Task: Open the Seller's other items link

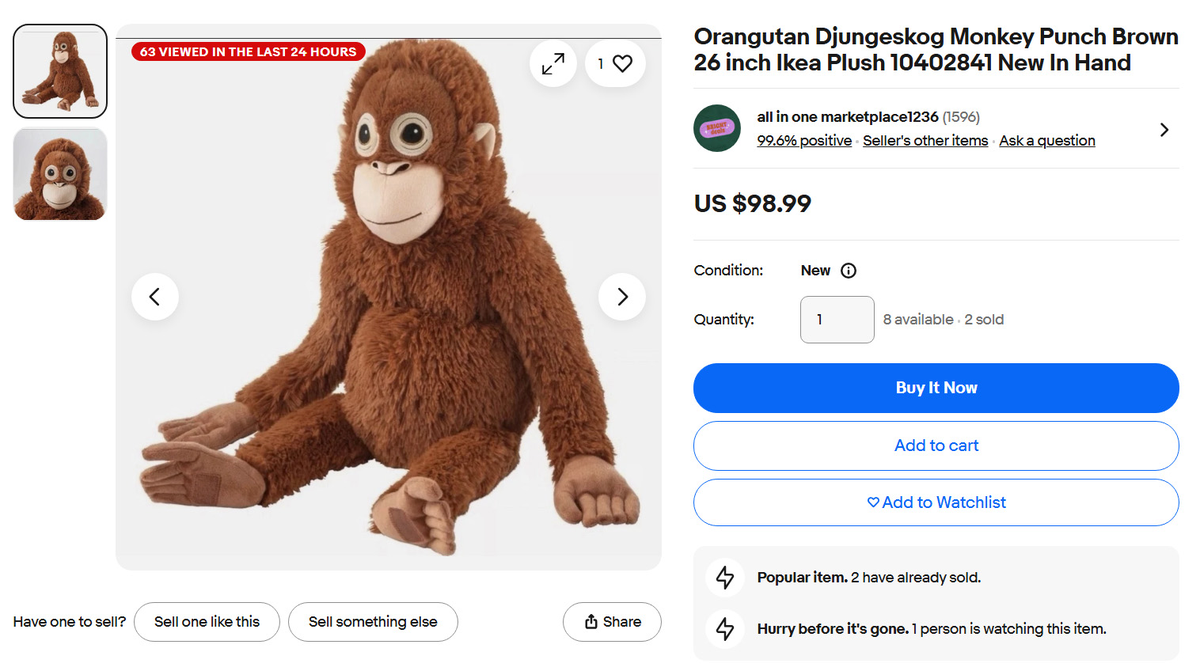Action: click(925, 141)
